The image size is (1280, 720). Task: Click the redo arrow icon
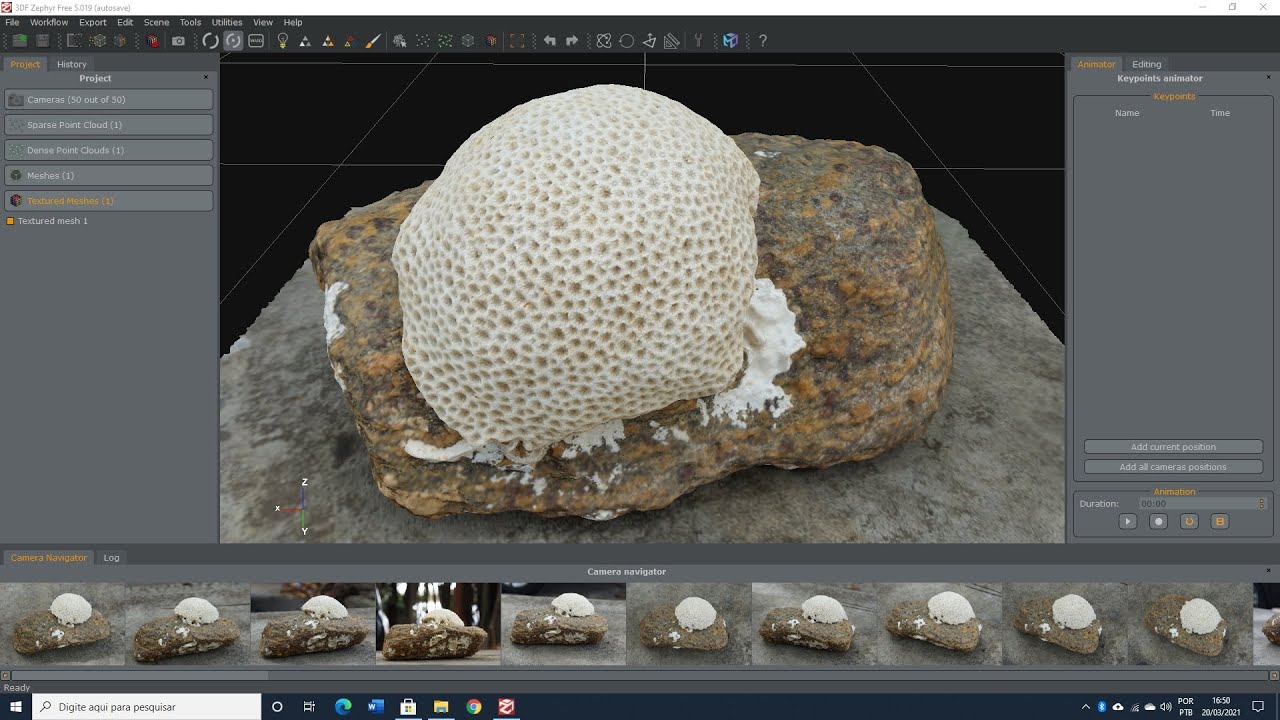pos(572,41)
